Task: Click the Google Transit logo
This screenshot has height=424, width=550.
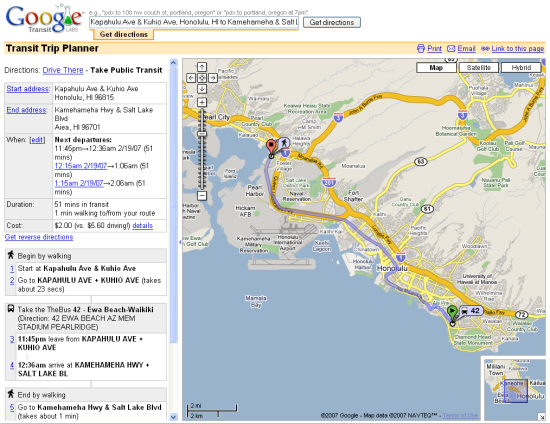Action: pyautogui.click(x=44, y=19)
